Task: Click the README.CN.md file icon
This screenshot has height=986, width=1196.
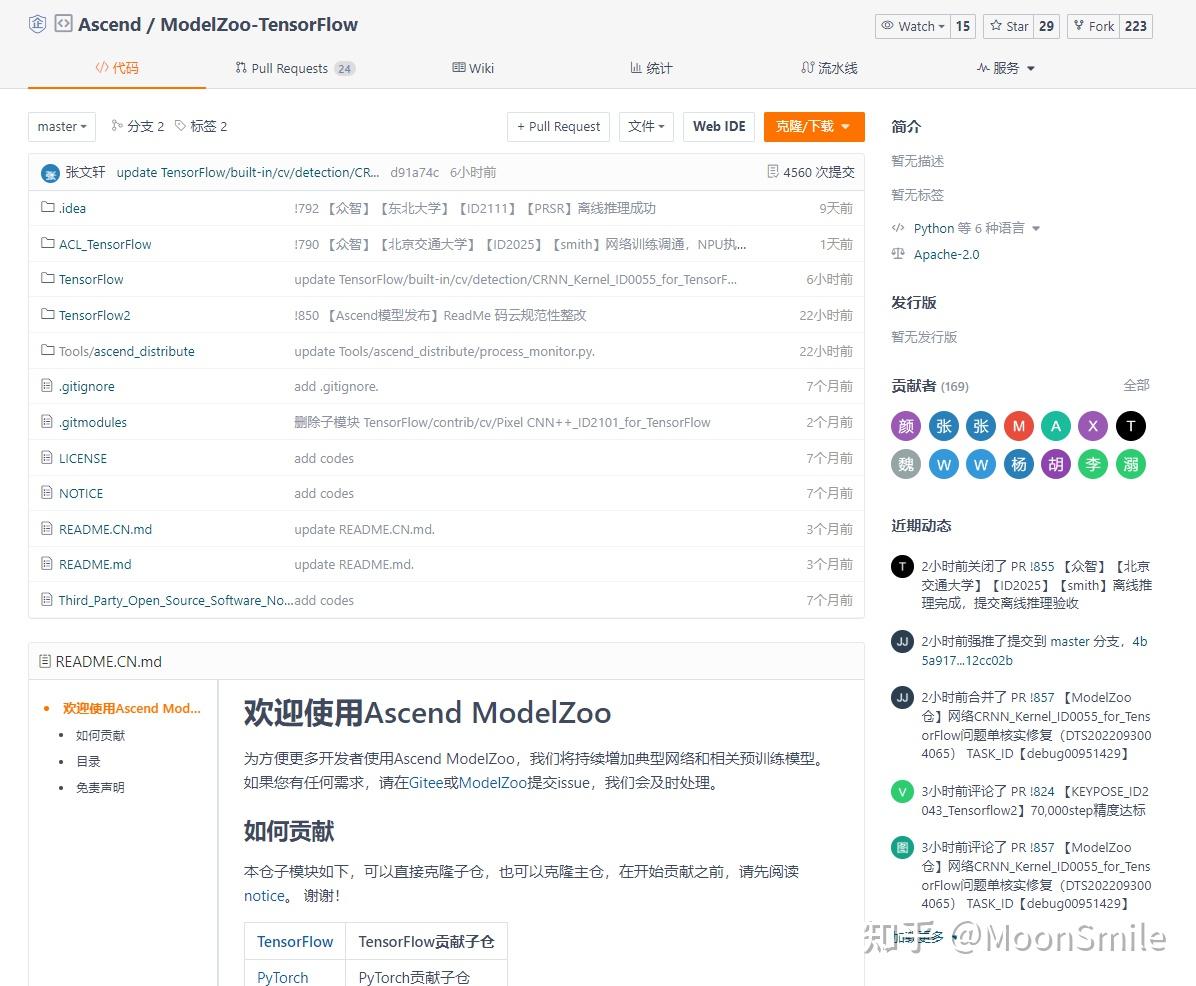Action: click(47, 529)
